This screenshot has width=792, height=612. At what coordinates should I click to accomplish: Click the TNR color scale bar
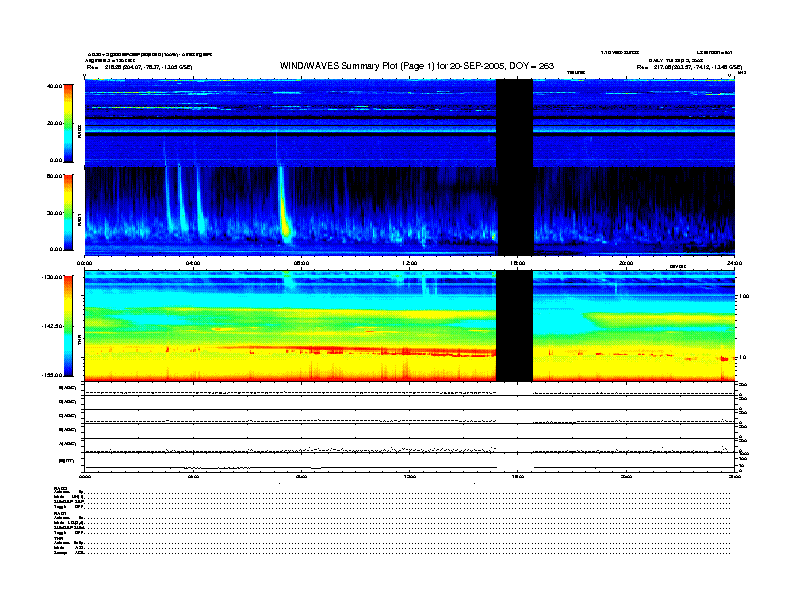[x=68, y=326]
